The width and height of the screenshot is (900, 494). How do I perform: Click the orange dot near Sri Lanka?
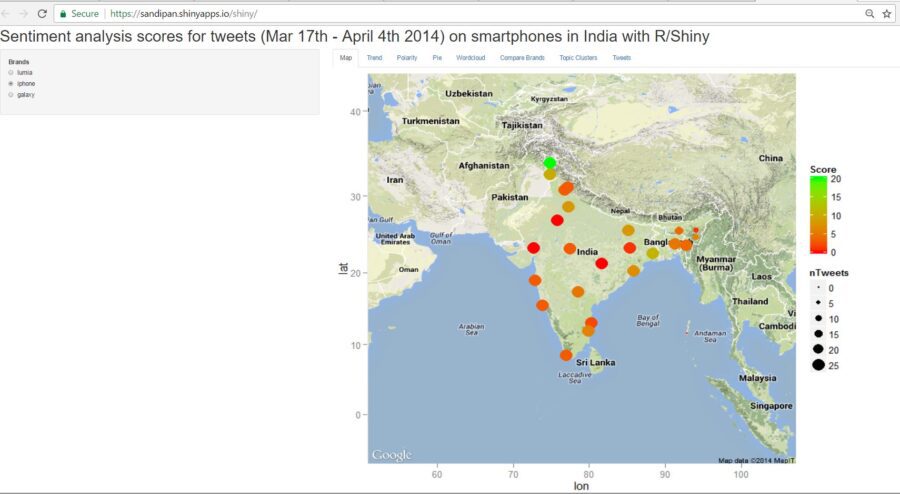[x=566, y=355]
